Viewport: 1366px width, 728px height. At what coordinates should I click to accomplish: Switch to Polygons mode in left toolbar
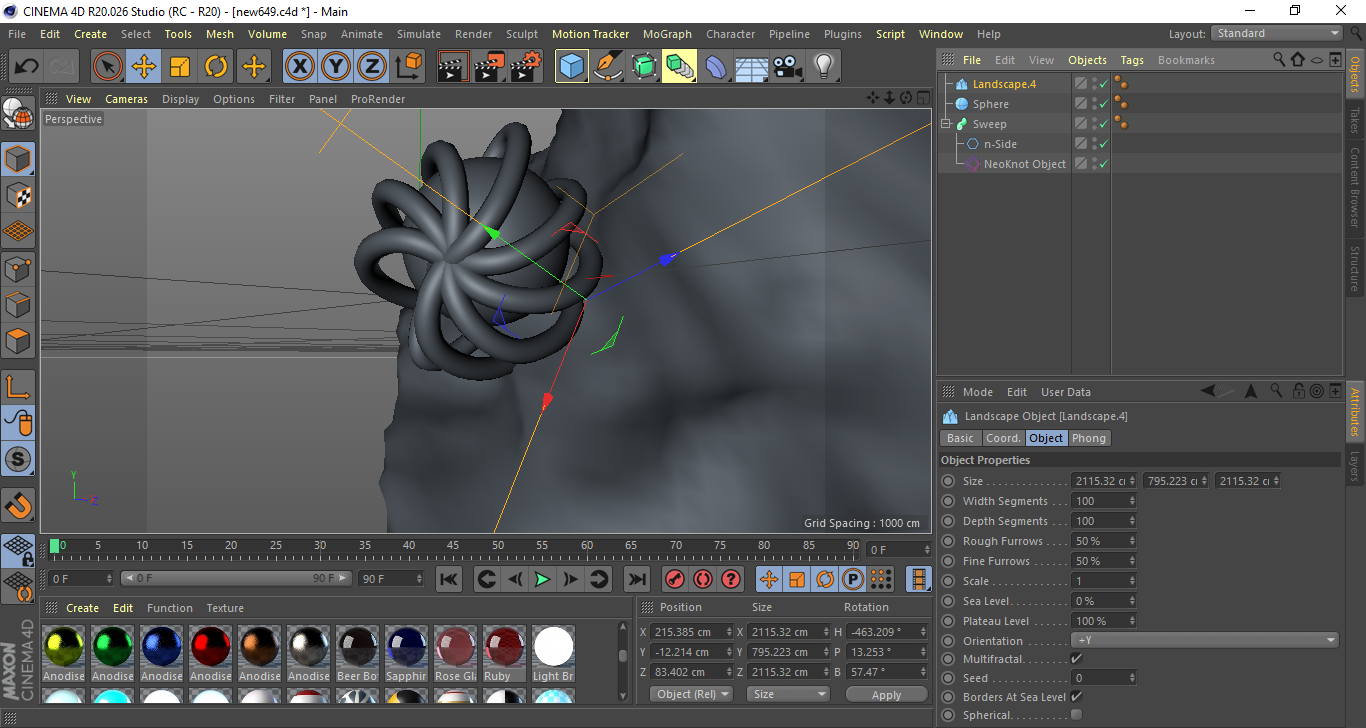[x=18, y=340]
